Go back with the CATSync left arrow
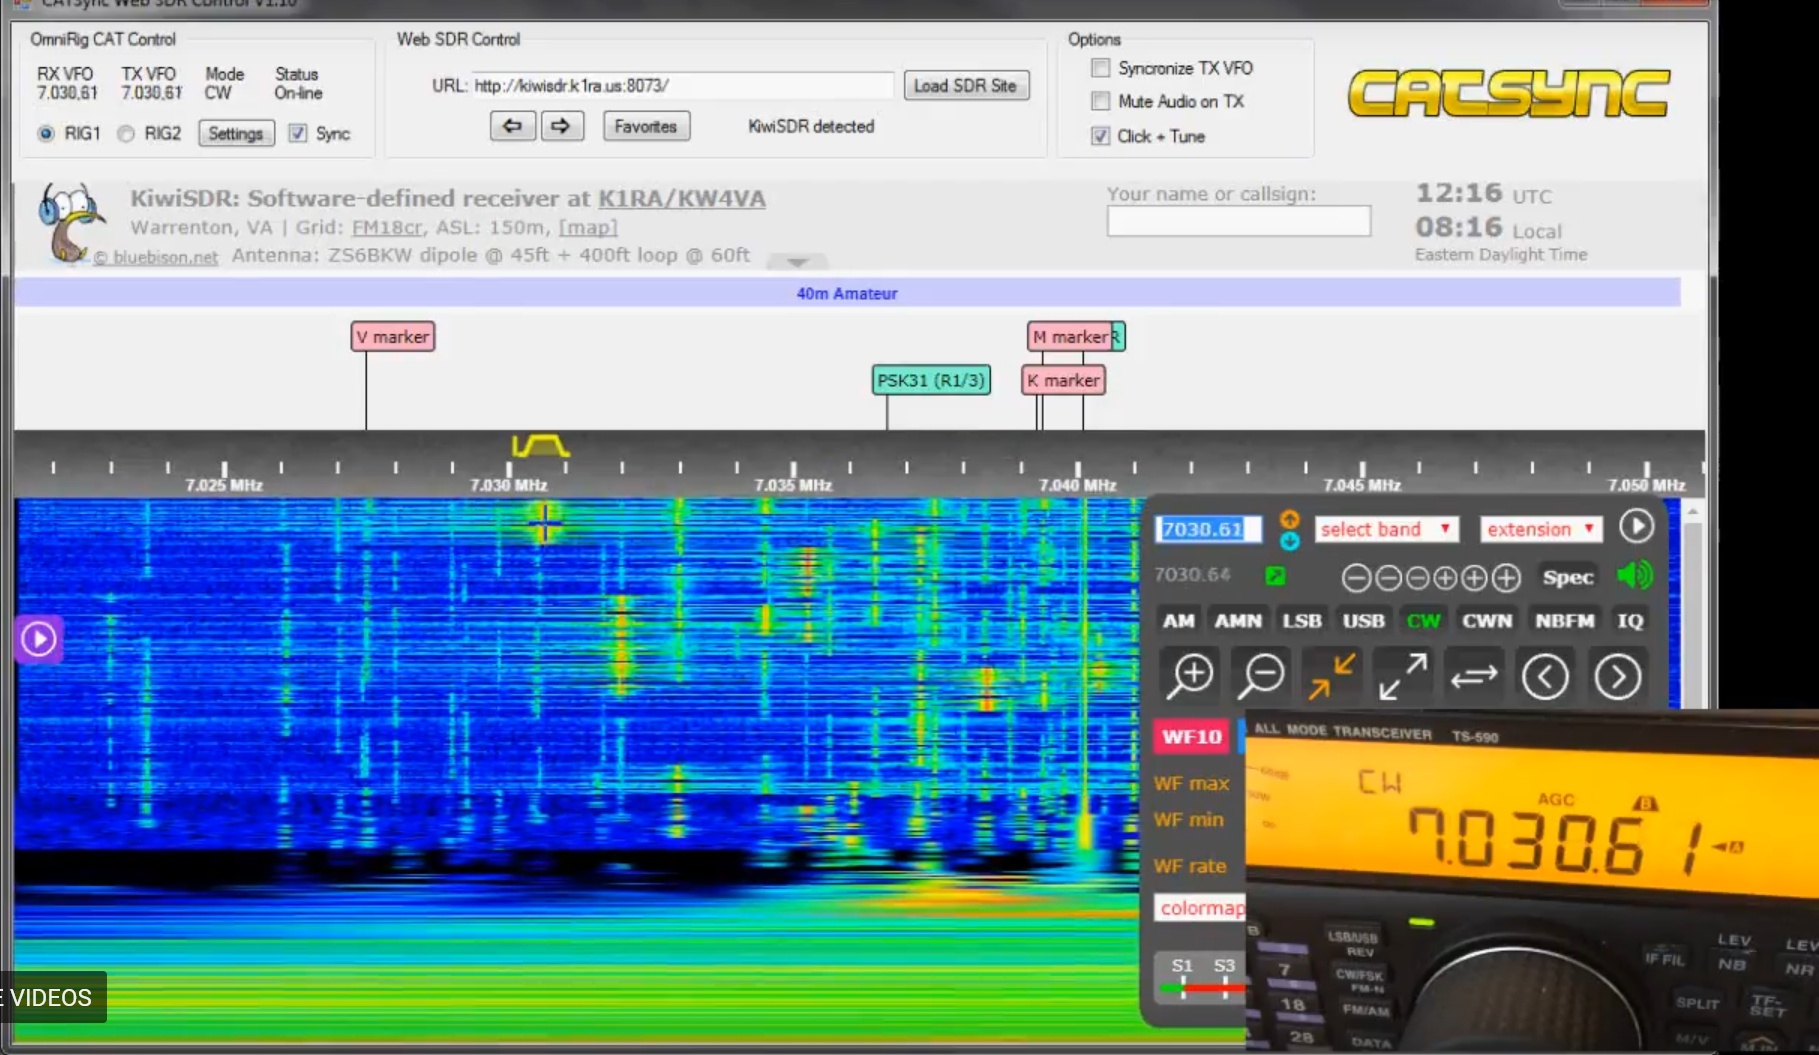The width and height of the screenshot is (1819, 1055). [512, 126]
